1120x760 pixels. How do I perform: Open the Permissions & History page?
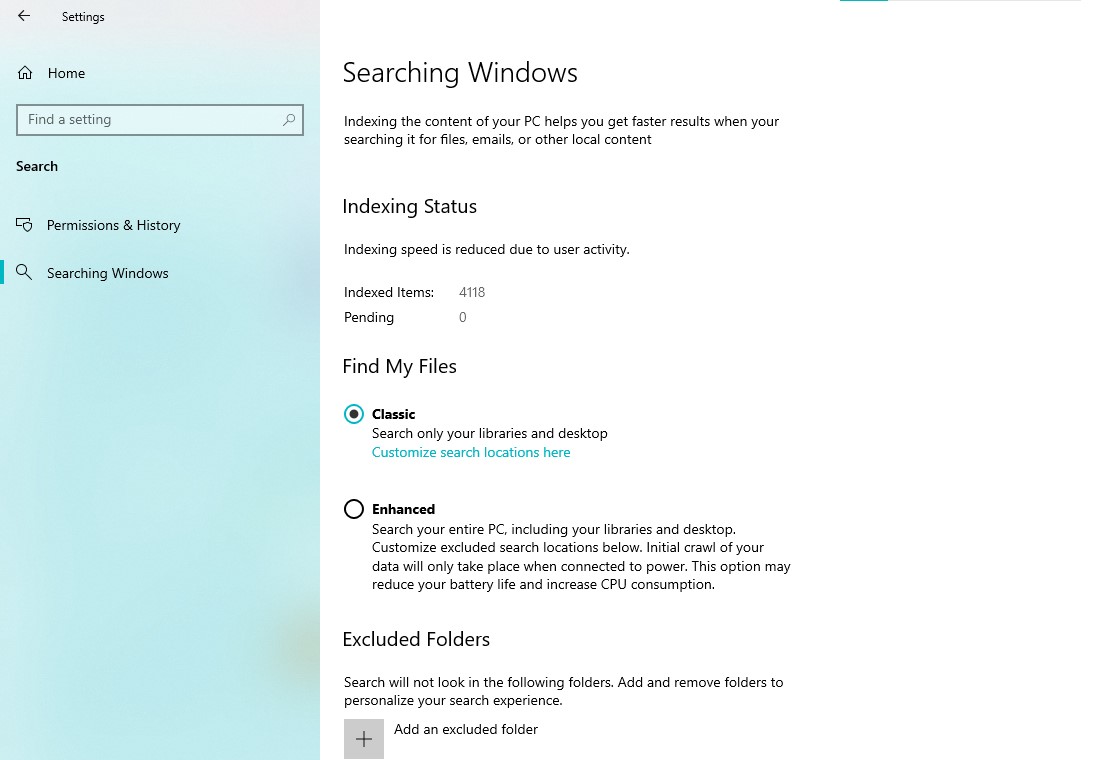(113, 225)
